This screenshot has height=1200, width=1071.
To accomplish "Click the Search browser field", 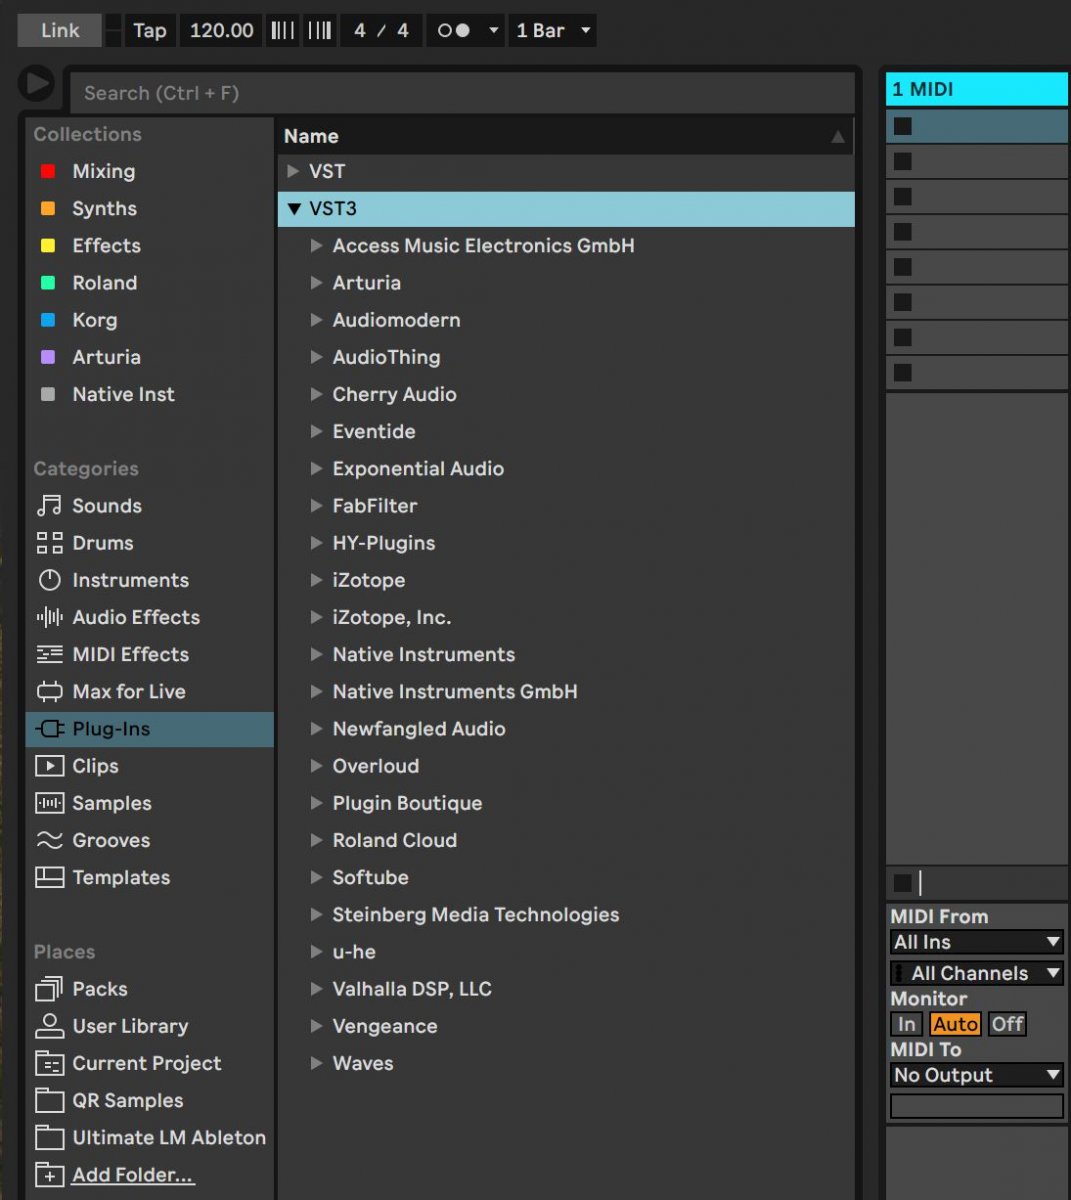I will pyautogui.click(x=462, y=93).
